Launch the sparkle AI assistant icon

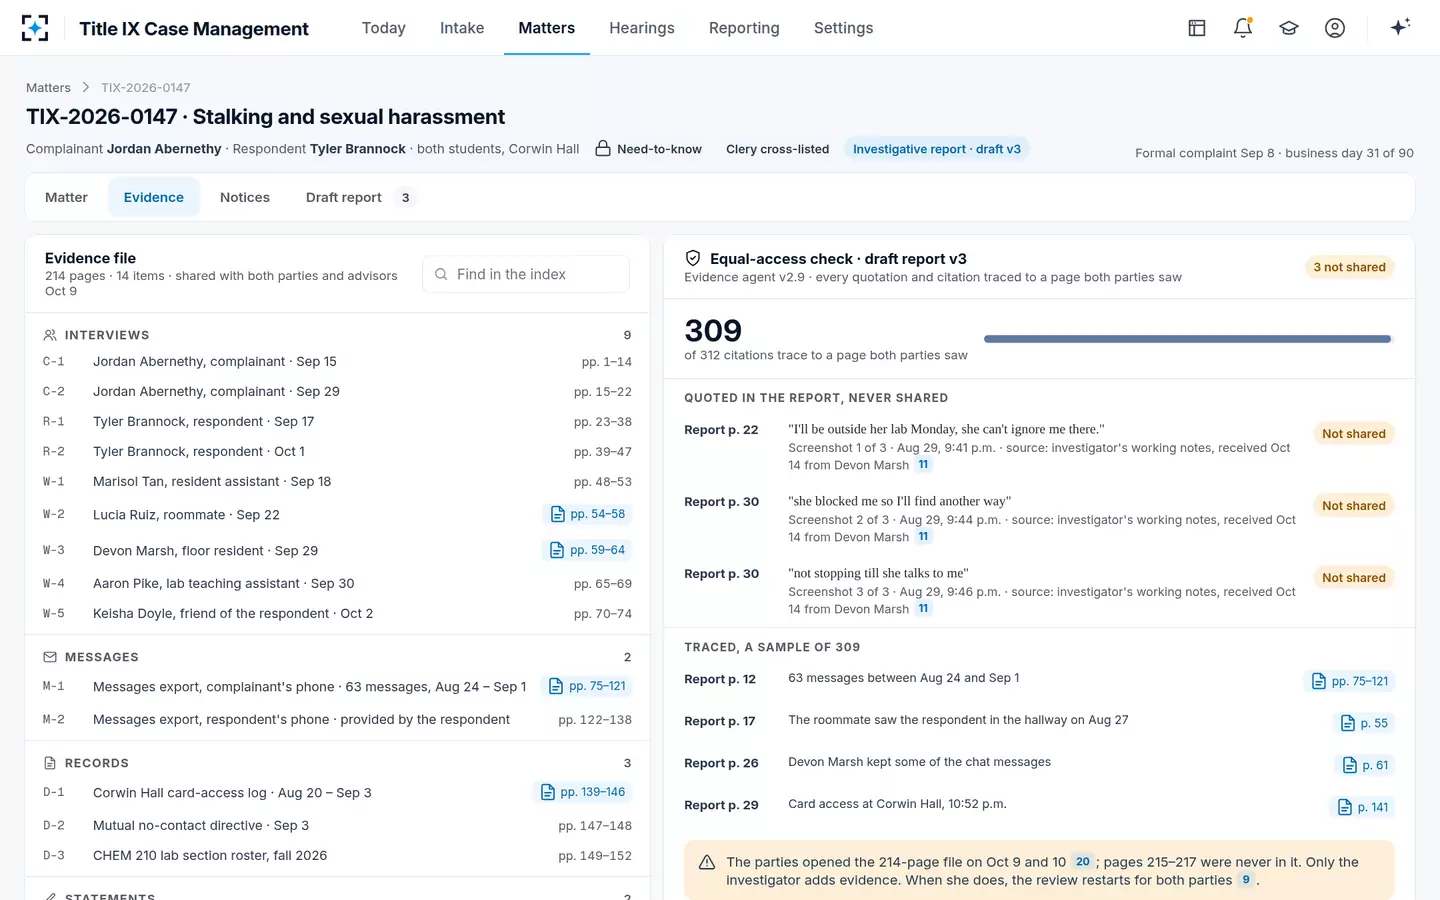[1400, 27]
